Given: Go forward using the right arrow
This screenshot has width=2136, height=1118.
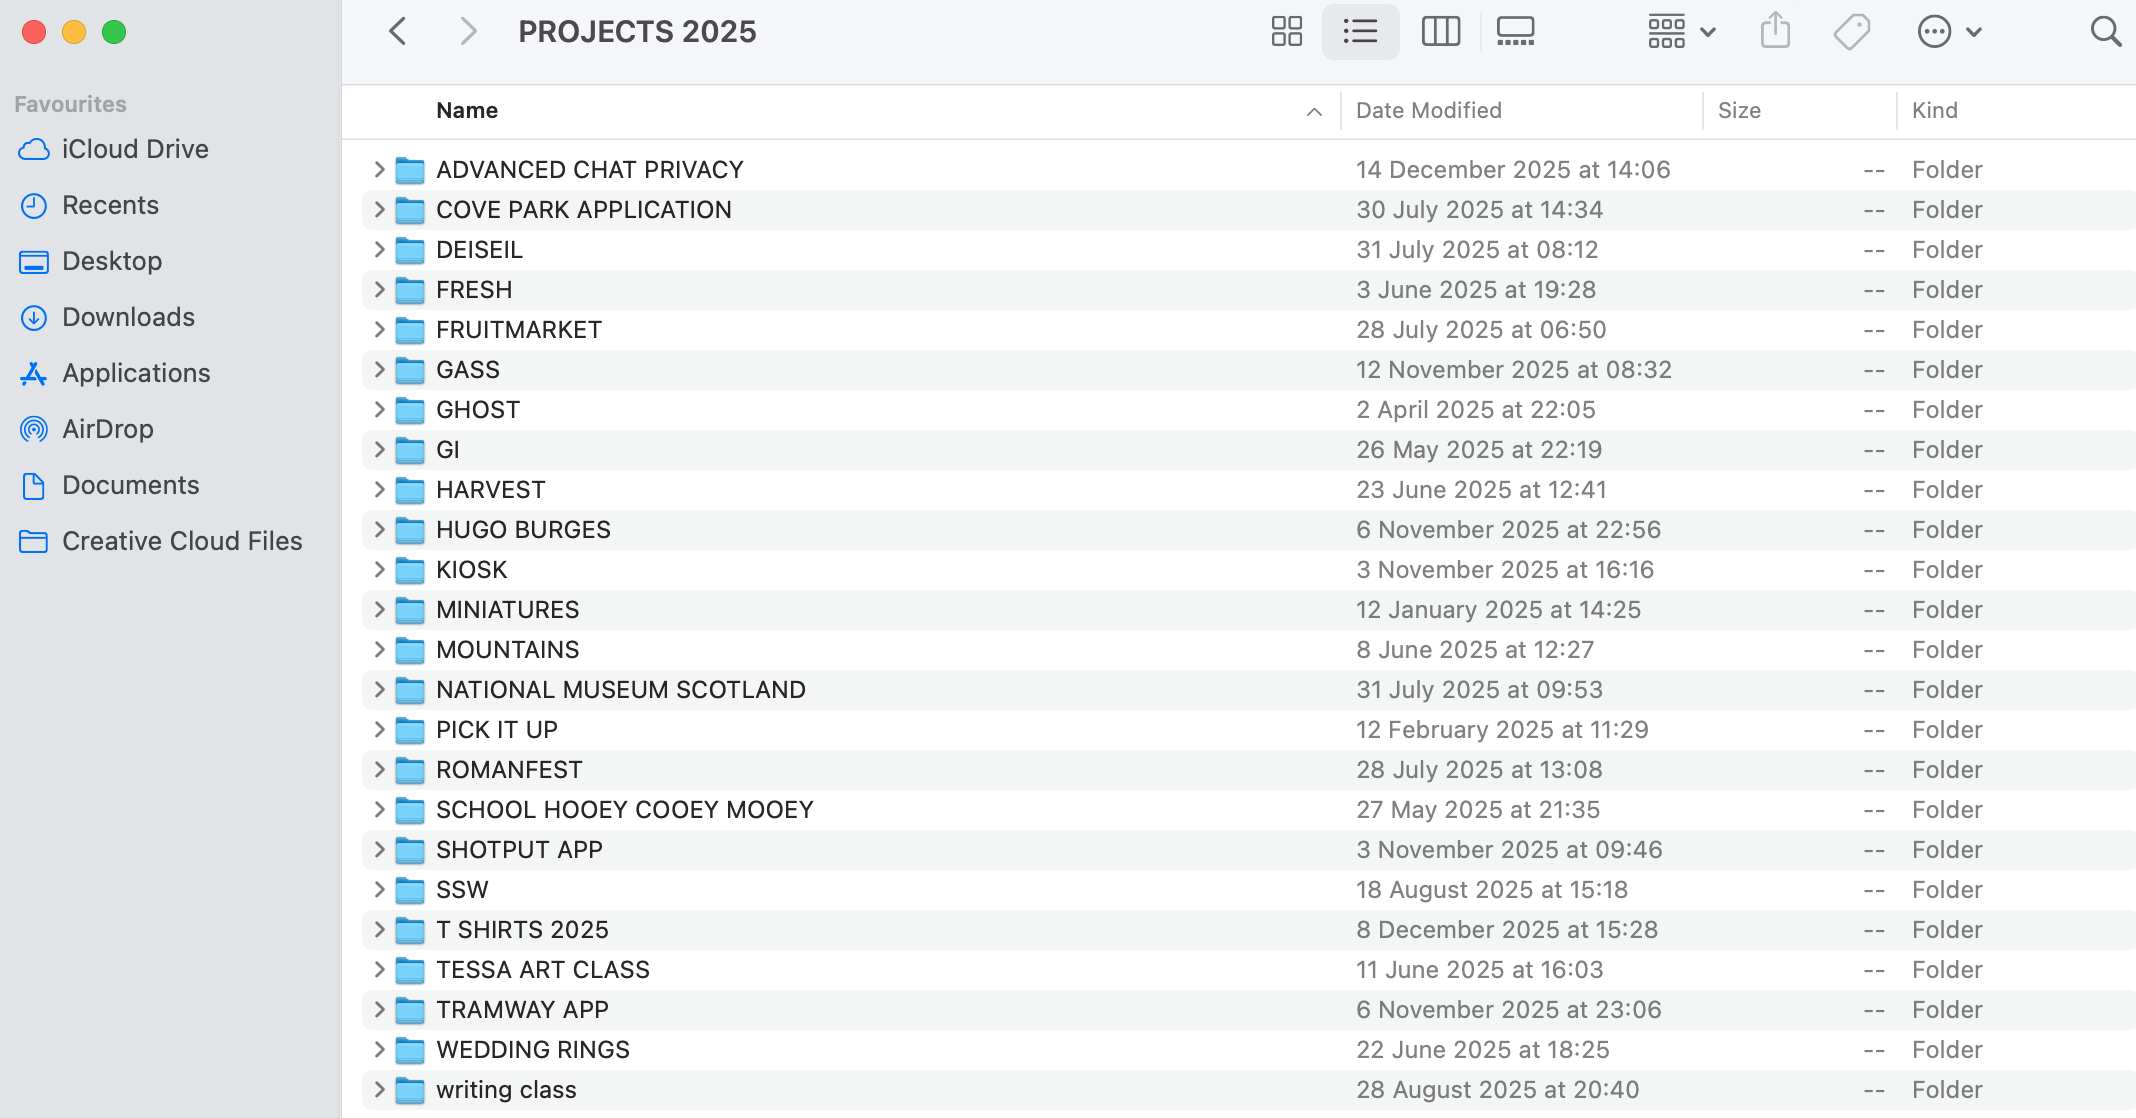Looking at the screenshot, I should [x=467, y=32].
